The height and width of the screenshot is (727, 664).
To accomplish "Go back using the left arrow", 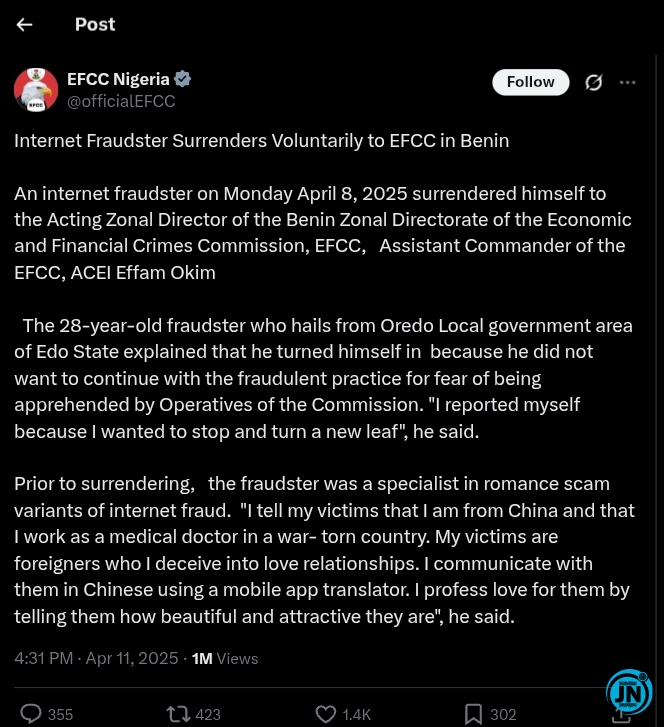I will pos(24,25).
